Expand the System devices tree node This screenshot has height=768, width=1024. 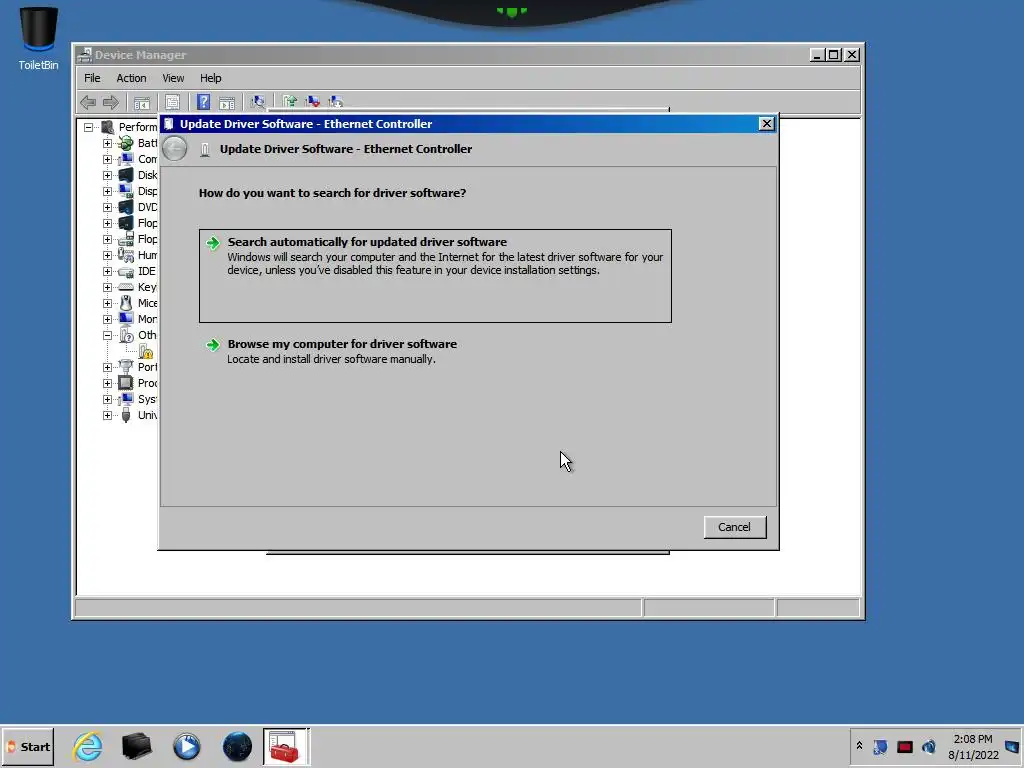tap(107, 399)
